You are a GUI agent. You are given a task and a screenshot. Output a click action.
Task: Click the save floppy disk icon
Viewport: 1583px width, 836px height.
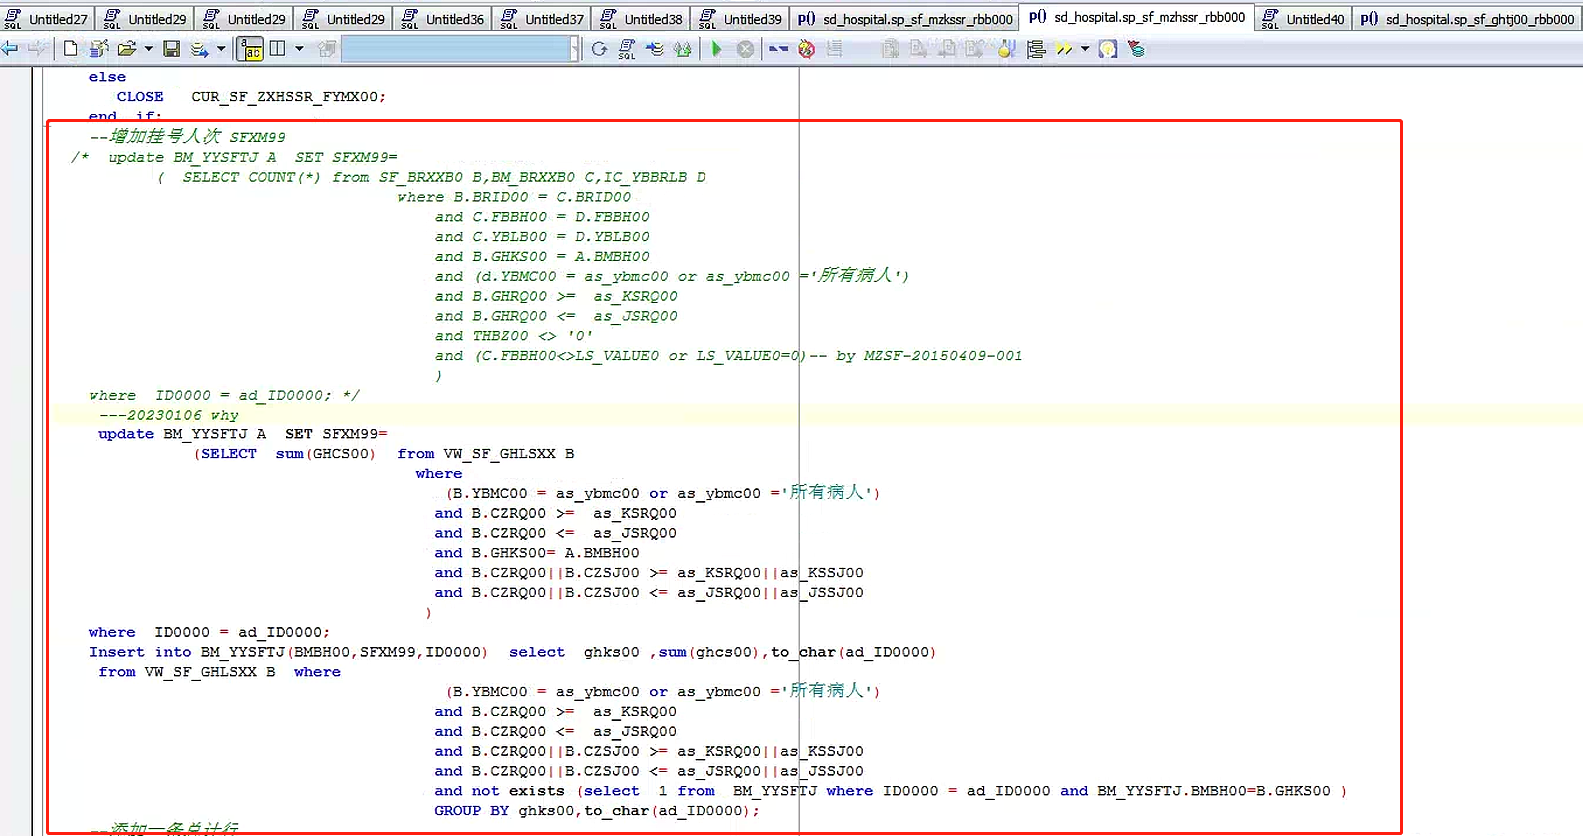click(171, 49)
